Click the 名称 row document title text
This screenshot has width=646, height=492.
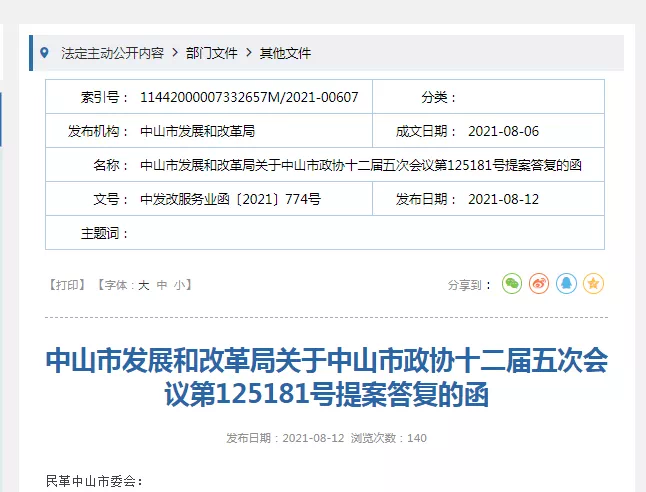361,165
